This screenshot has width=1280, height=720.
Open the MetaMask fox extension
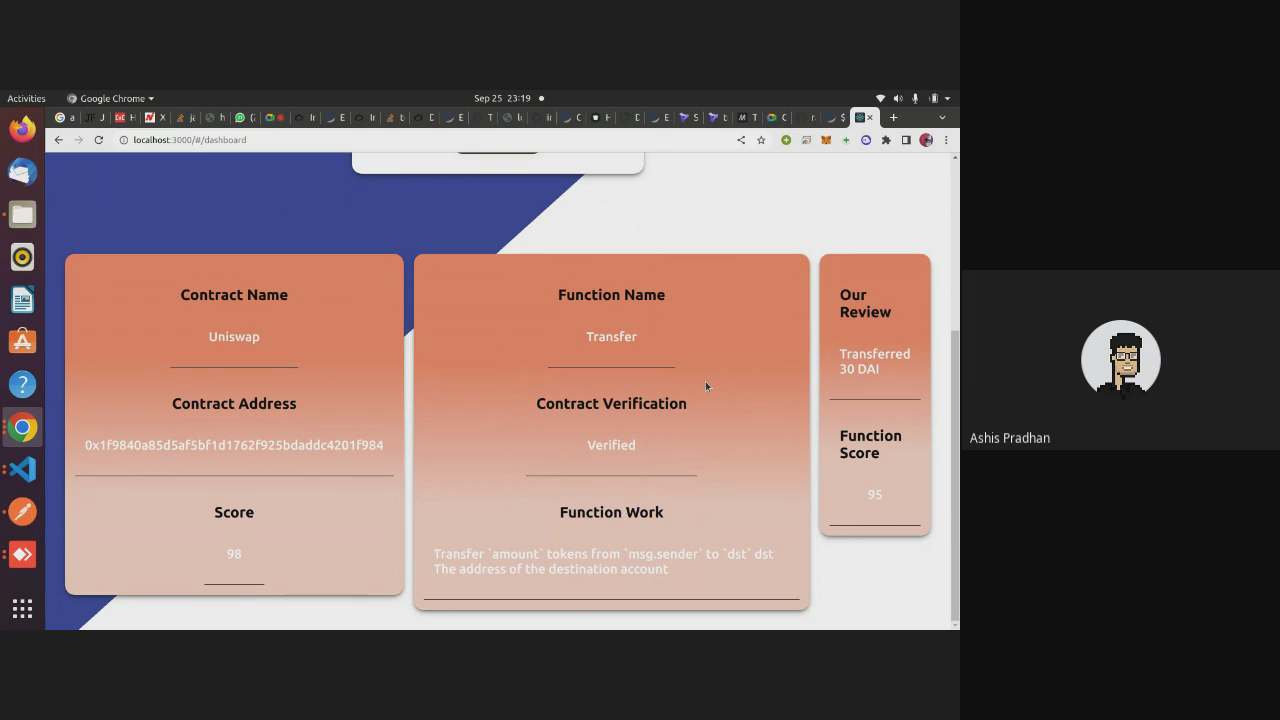826,140
